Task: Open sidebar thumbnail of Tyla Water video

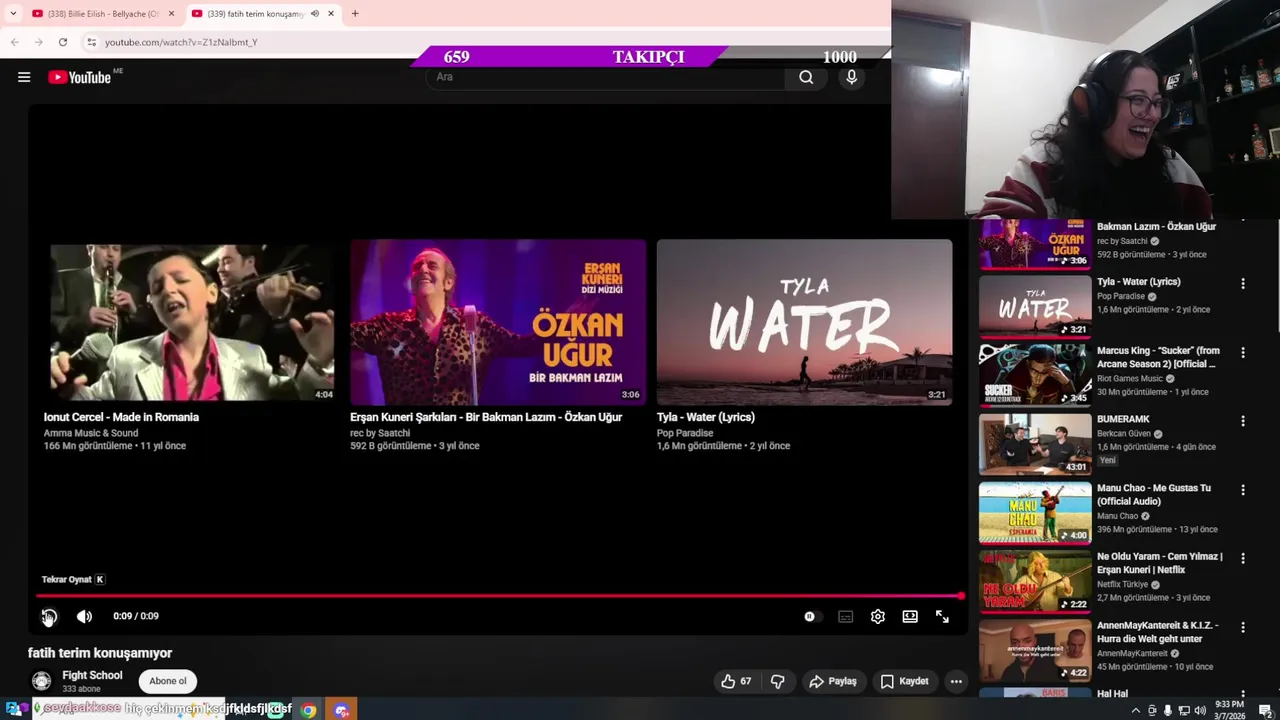Action: 1035,306
